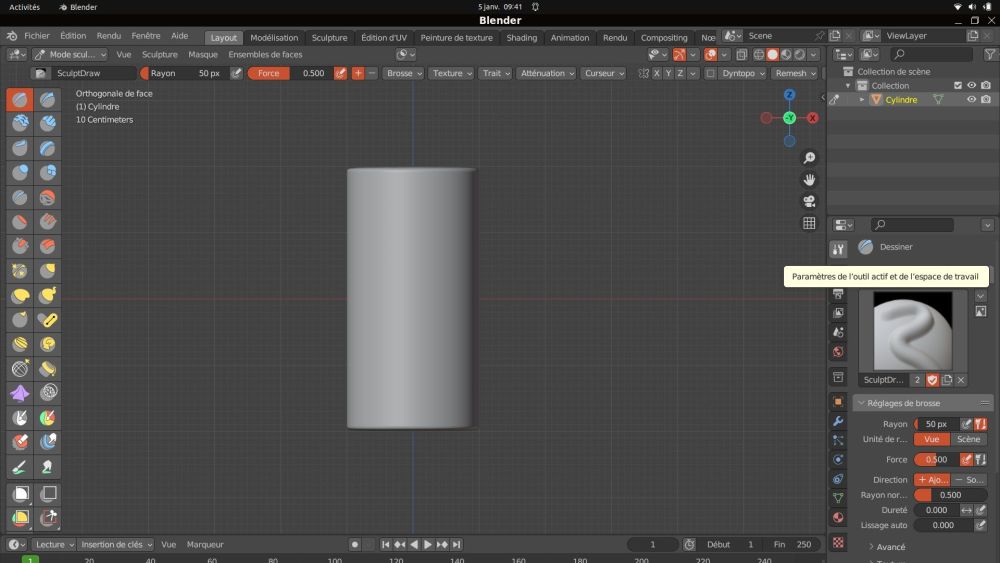Screen dimensions: 1000x563
Task: Set radius unit to Vue
Action: (932, 439)
